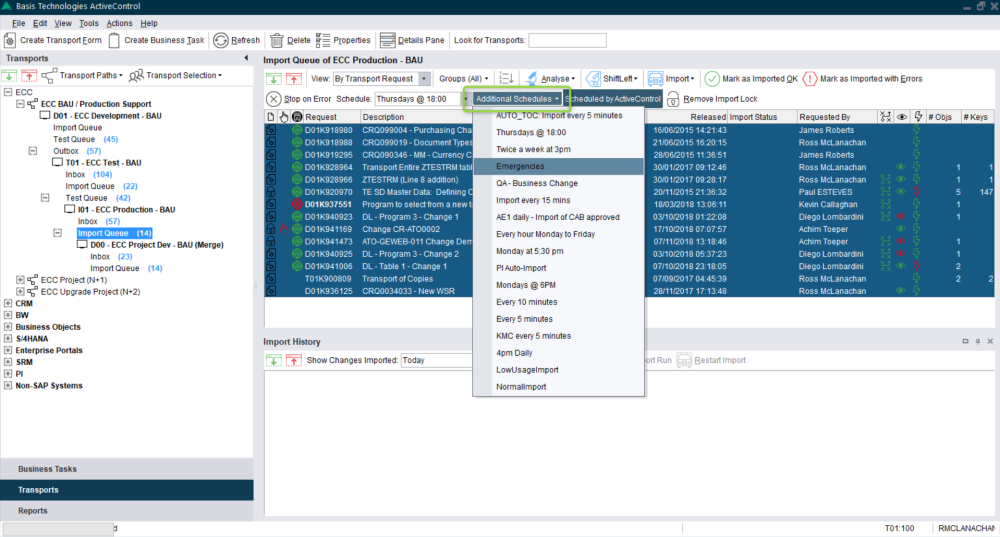
Task: Expand the CRM tree node
Action: pos(8,304)
